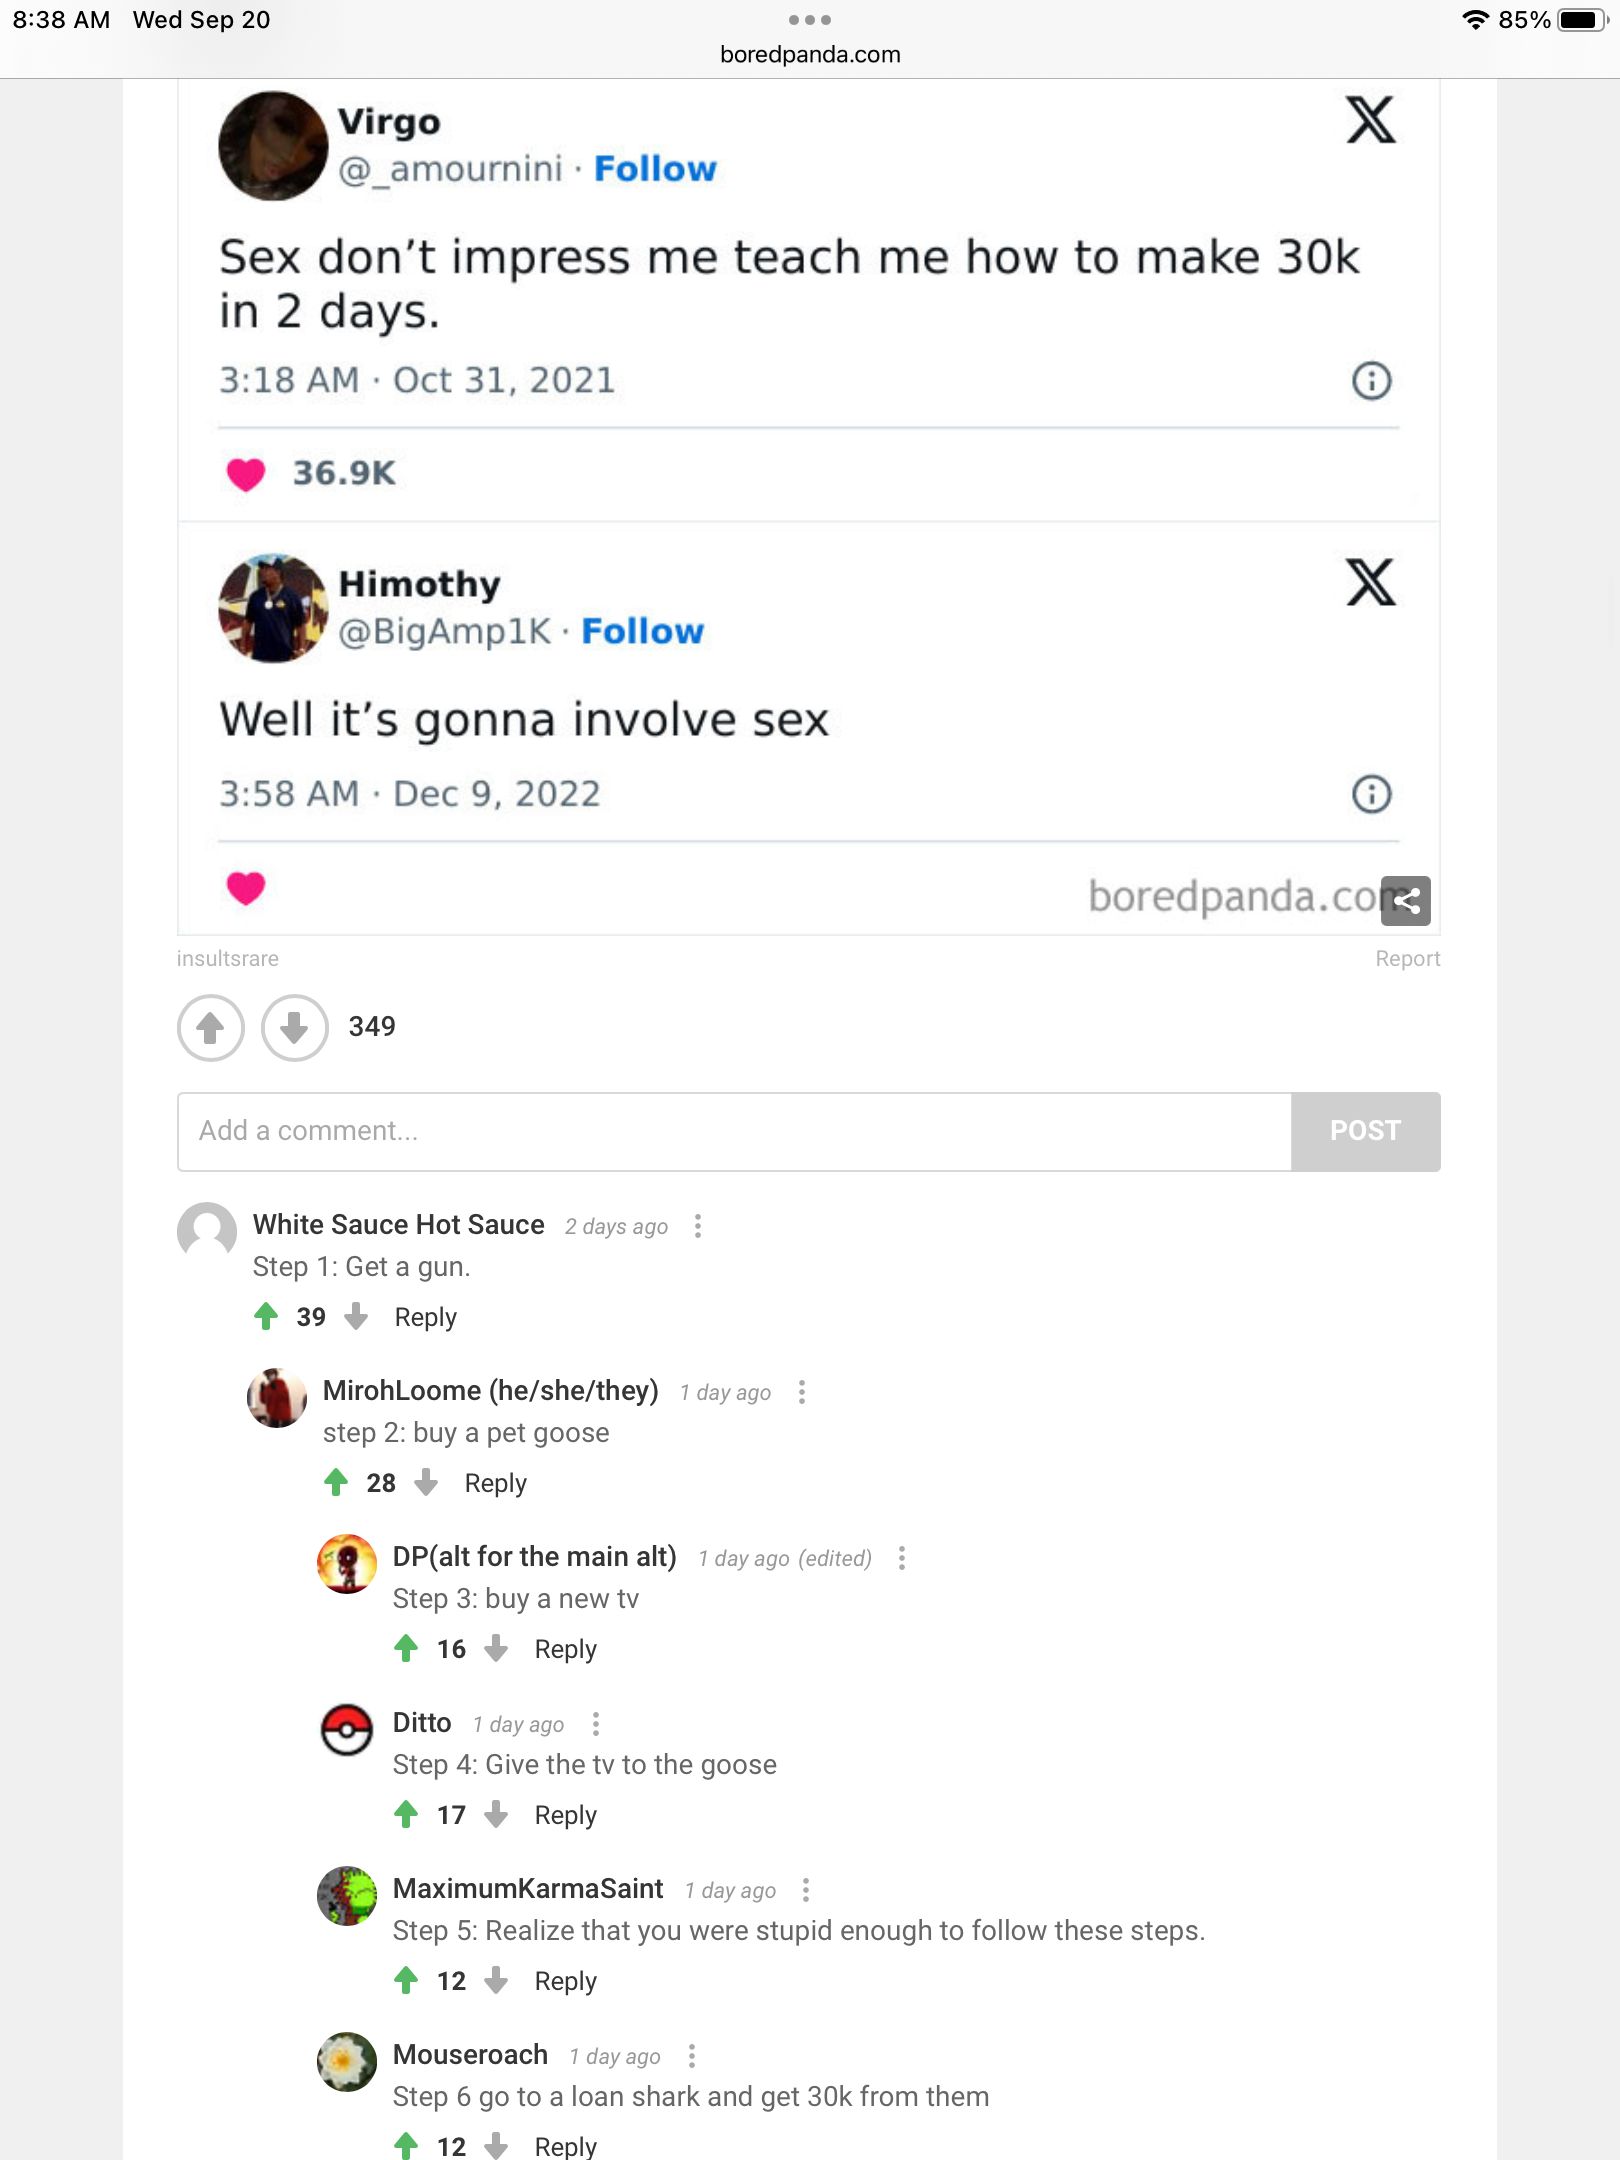
Task: Upvote the insultsrare post
Action: point(210,1027)
